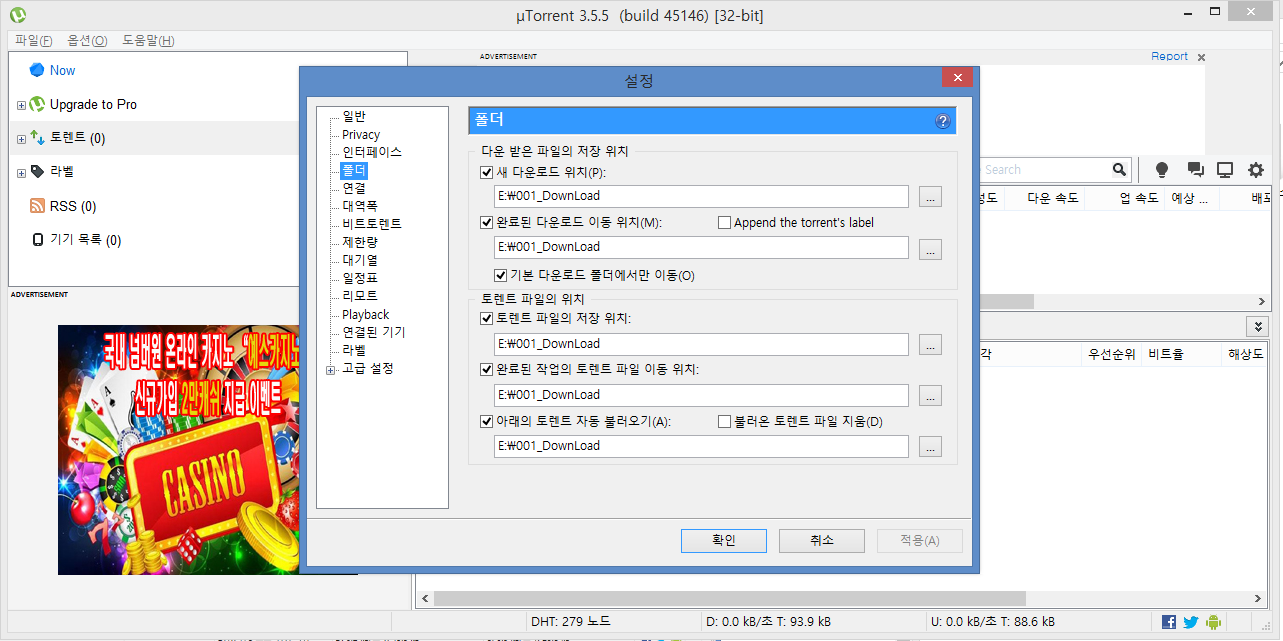
Task: Click the double-chevron collapse button in detail pane
Action: [x=1256, y=326]
